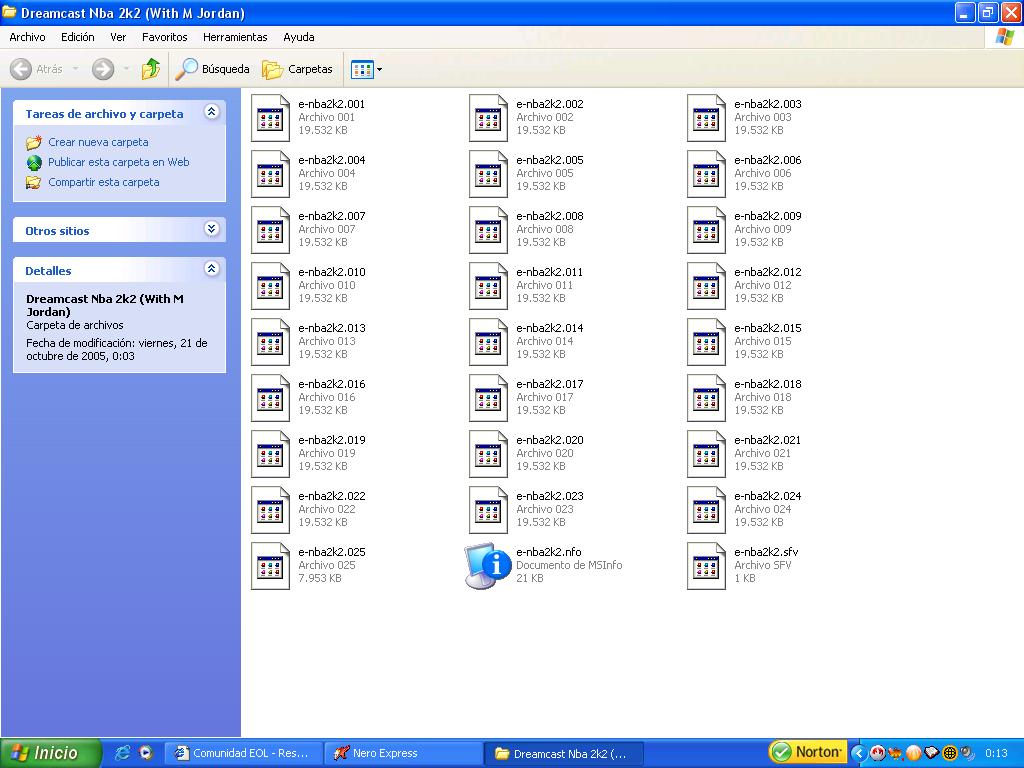1024x768 pixels.
Task: Select file icon of e-nba2k2.005
Action: [x=488, y=174]
